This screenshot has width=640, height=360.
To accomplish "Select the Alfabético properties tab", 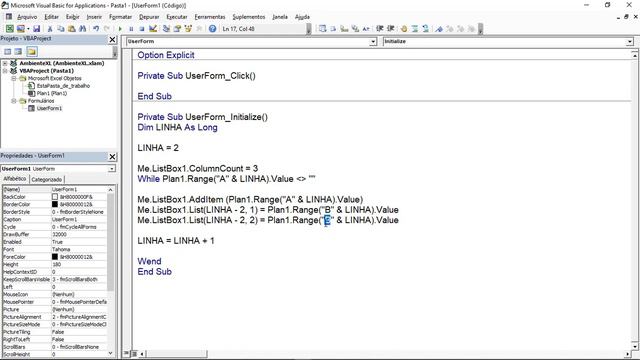I will (15, 179).
